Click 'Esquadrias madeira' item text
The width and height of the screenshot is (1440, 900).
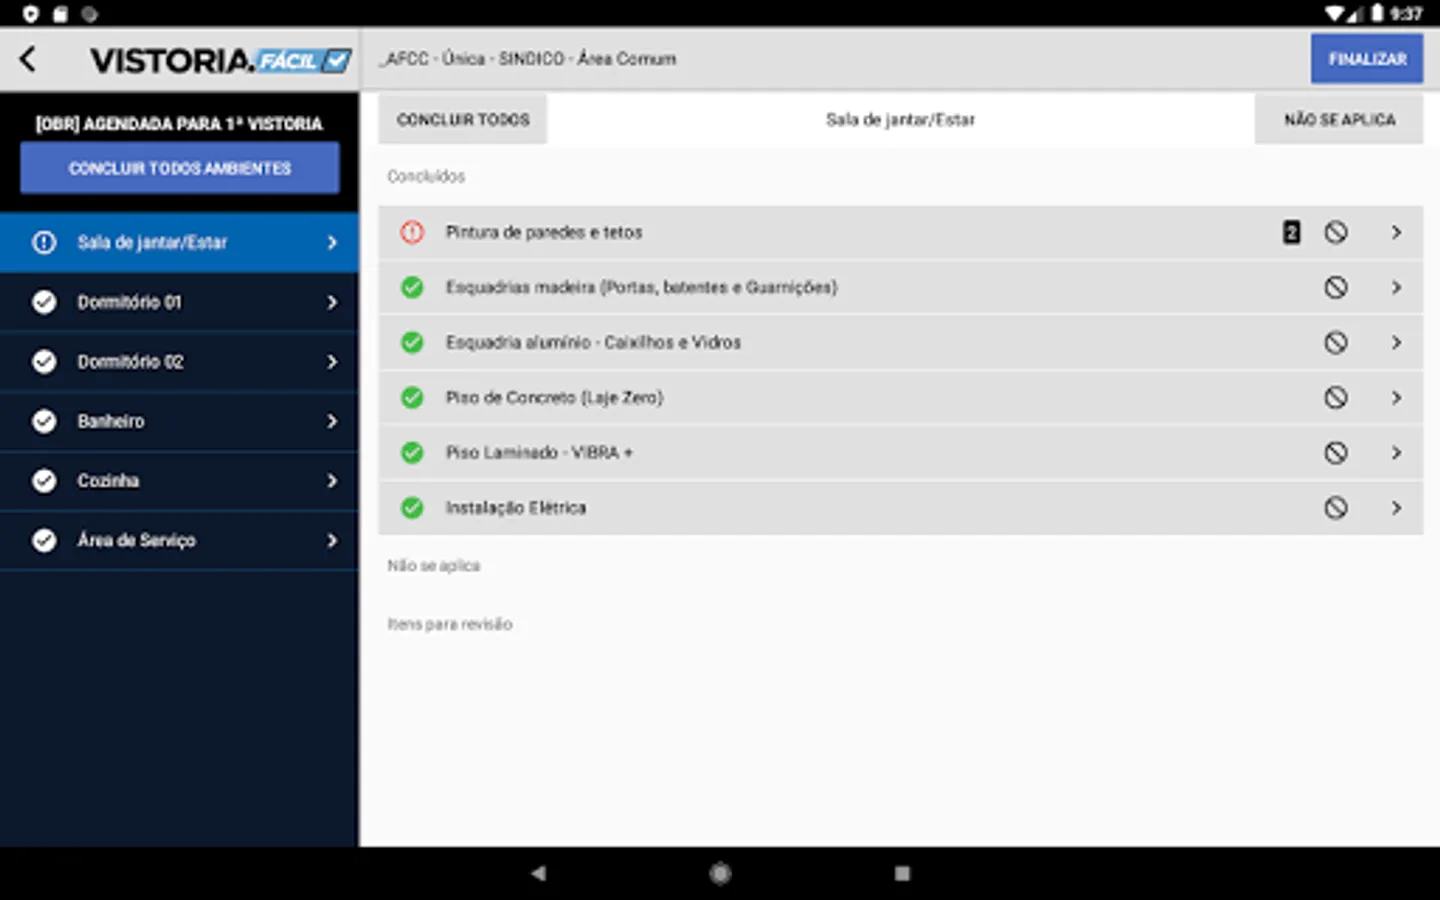pos(641,287)
